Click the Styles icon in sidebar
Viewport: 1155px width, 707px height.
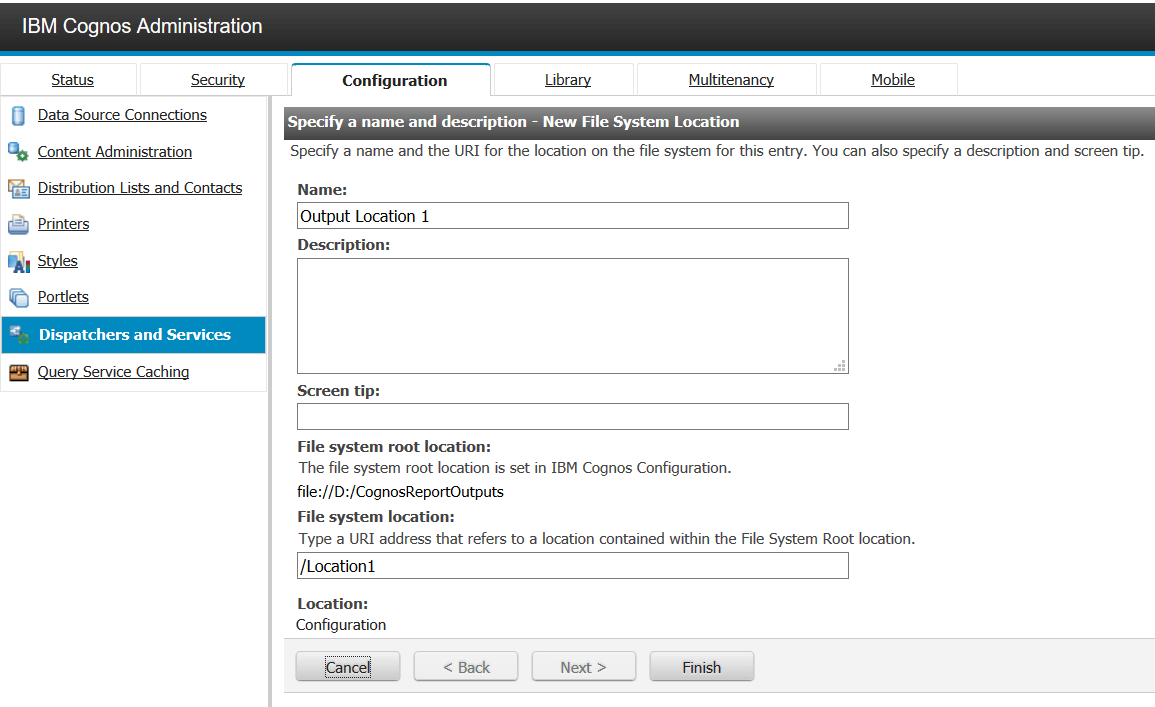18,261
